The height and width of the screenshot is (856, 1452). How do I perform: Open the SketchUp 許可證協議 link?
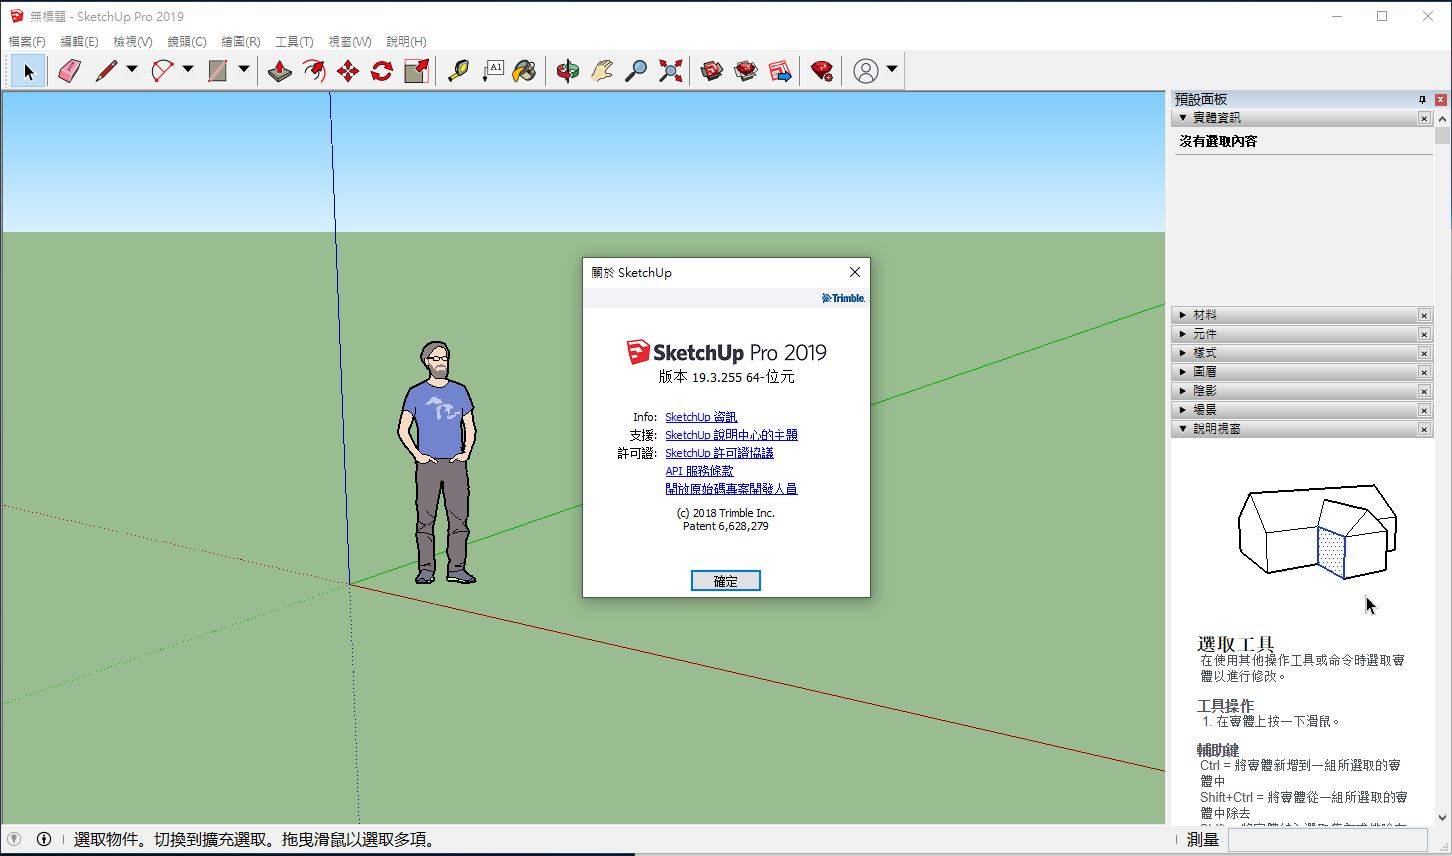(719, 453)
